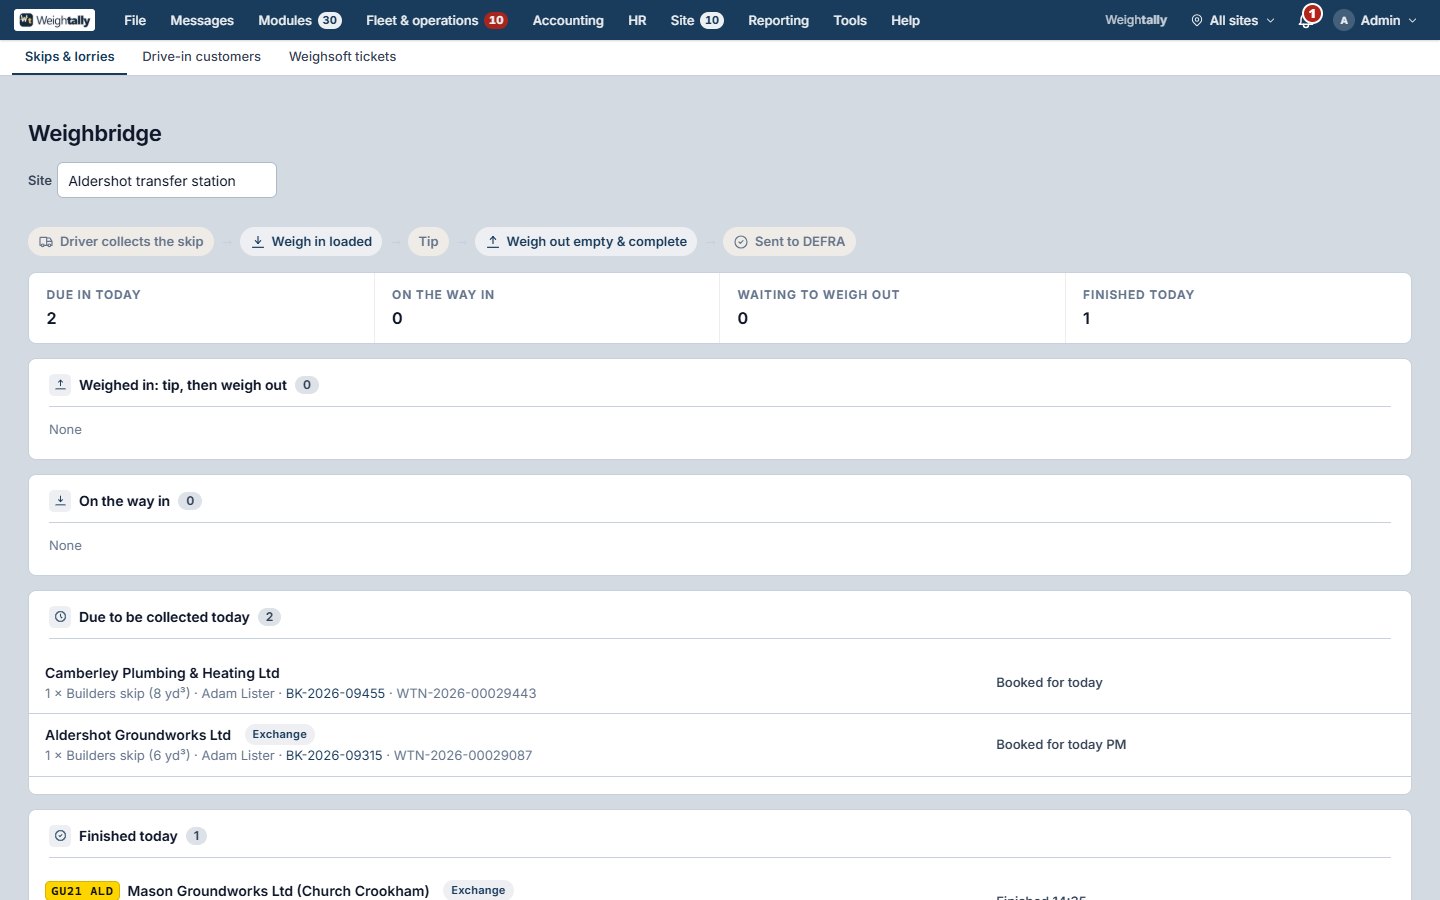The width and height of the screenshot is (1440, 900).
Task: Click Mason Groundworks Ltd (Church Crookham)
Action: [x=278, y=891]
